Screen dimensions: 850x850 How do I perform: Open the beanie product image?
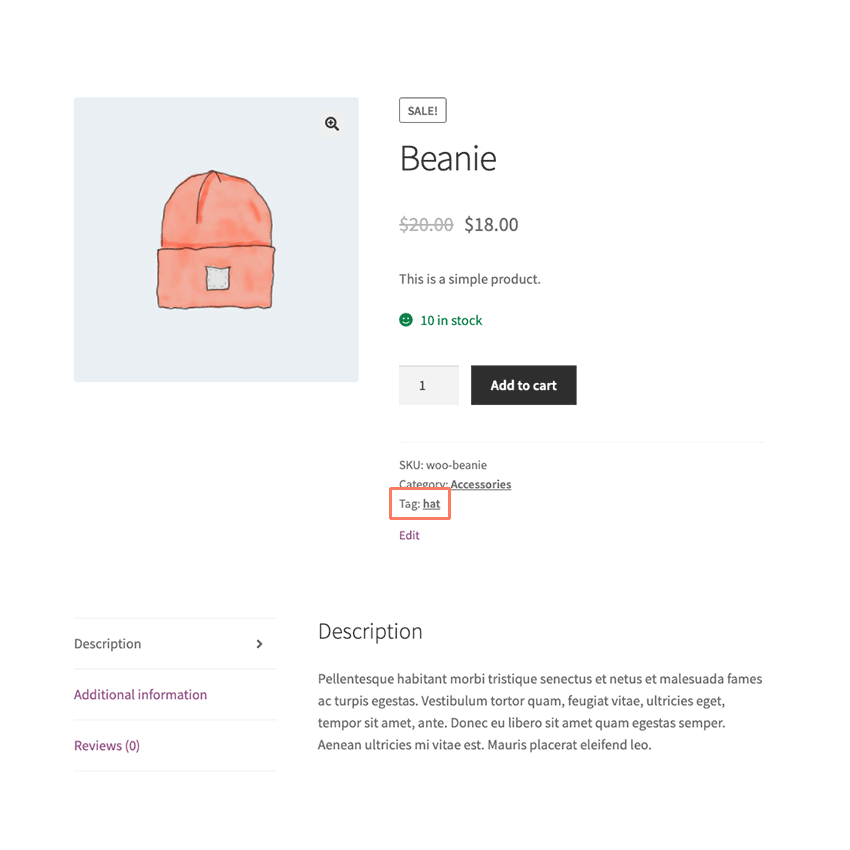coord(216,240)
